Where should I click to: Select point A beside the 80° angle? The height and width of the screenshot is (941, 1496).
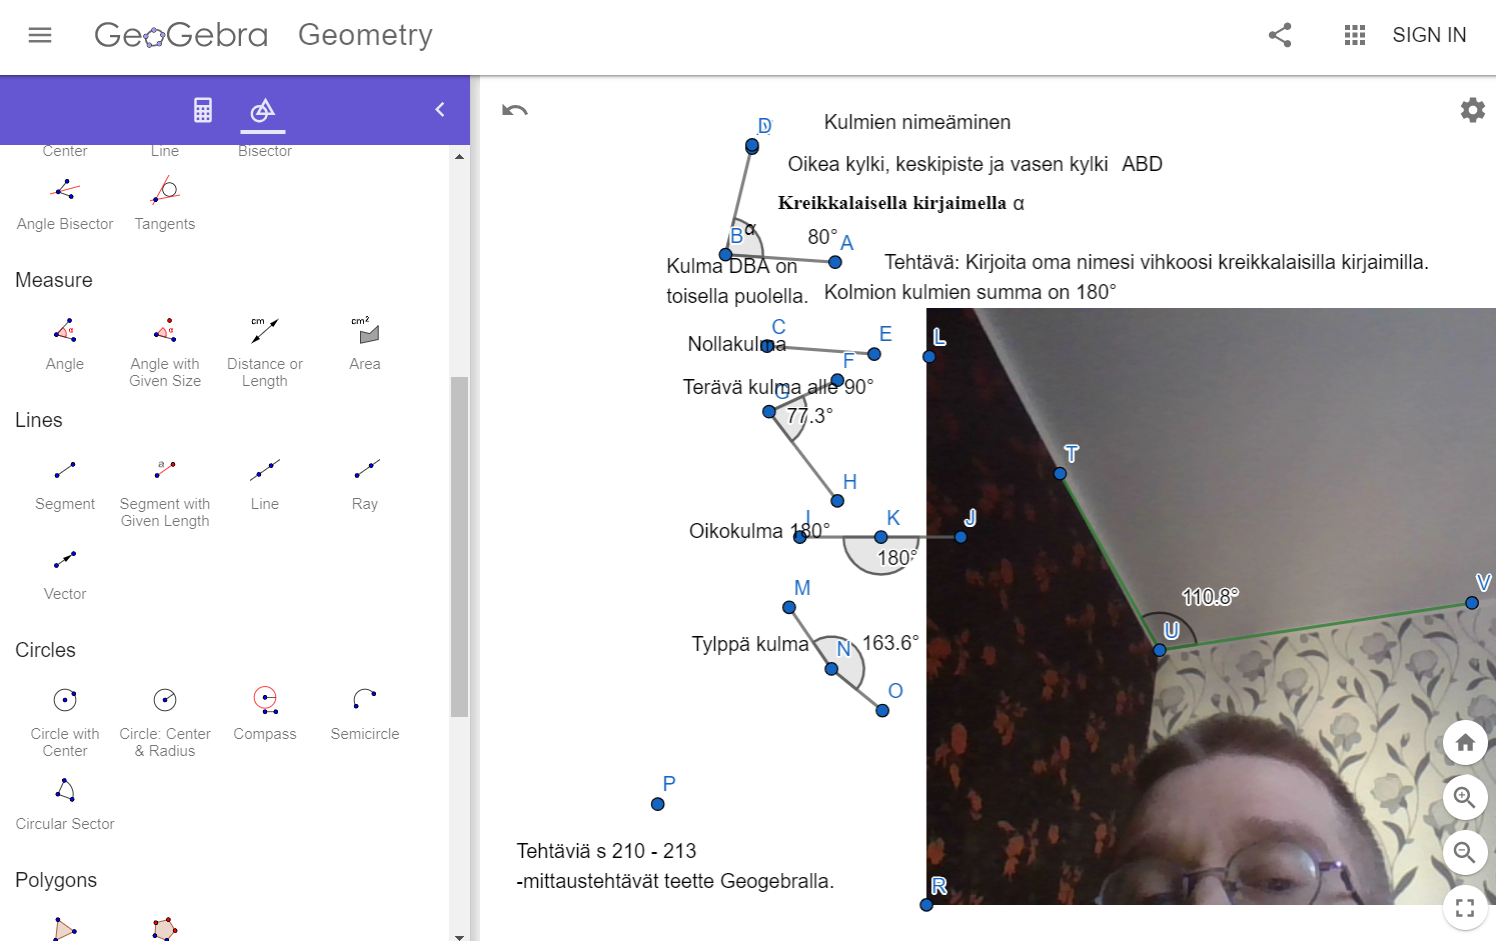coord(835,262)
